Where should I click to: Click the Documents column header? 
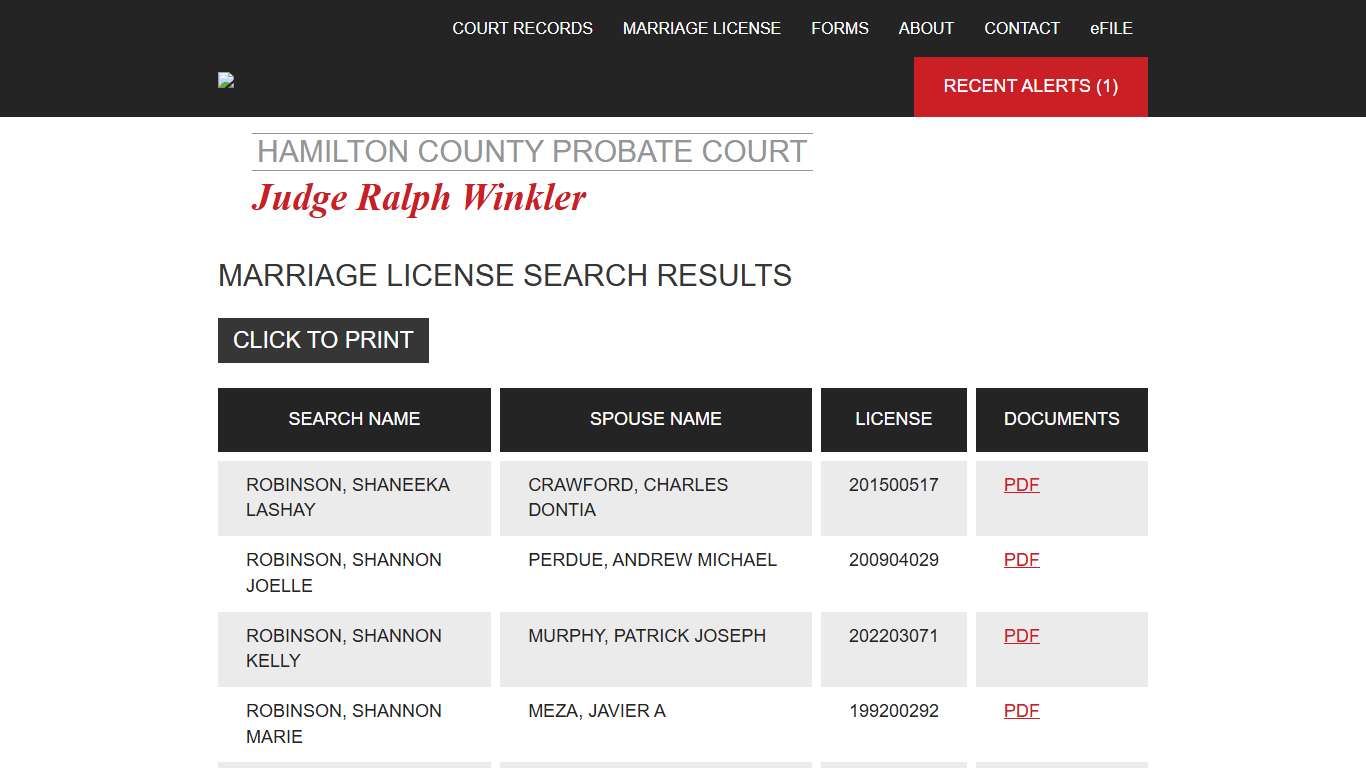1061,419
